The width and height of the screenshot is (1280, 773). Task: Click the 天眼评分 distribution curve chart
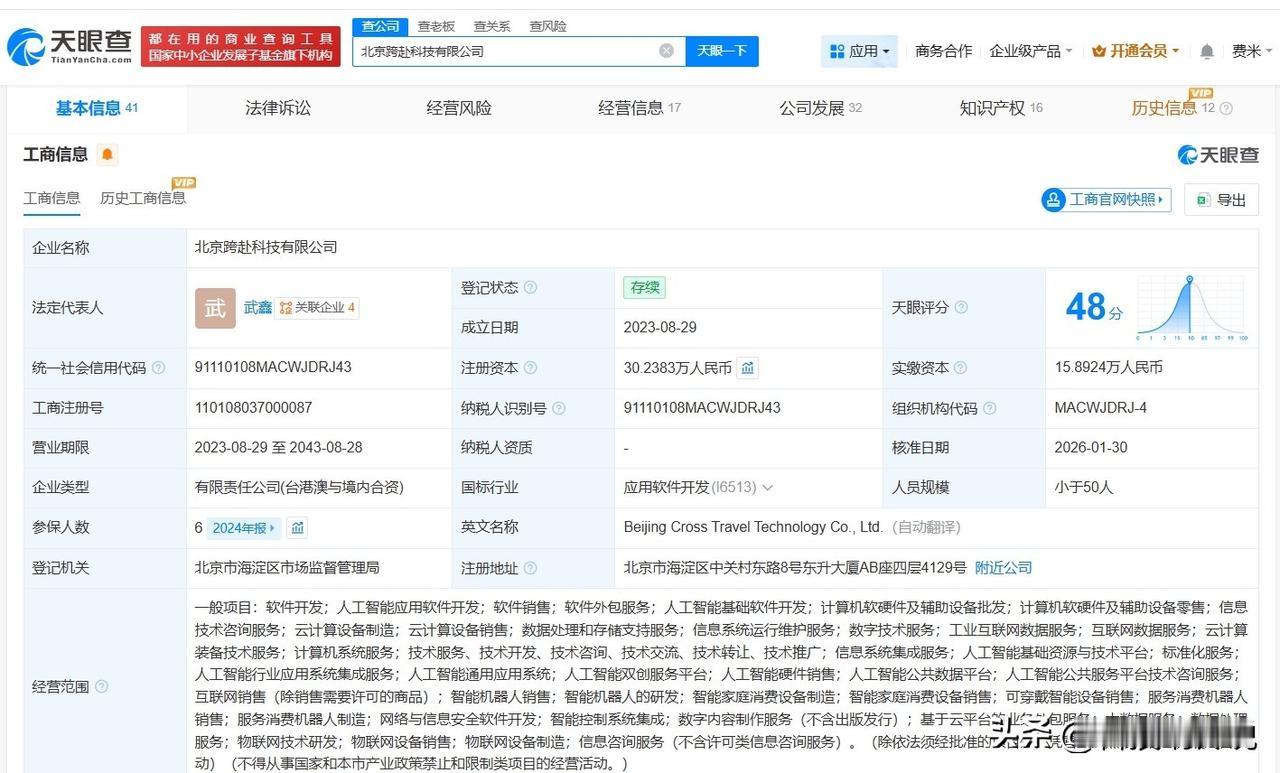click(x=1192, y=308)
